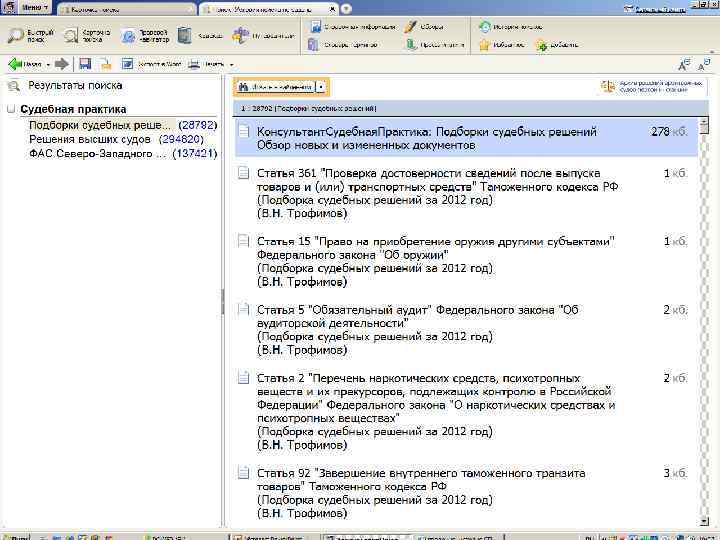Open the Меню dropdown
The height and width of the screenshot is (540, 720).
coord(35,7)
